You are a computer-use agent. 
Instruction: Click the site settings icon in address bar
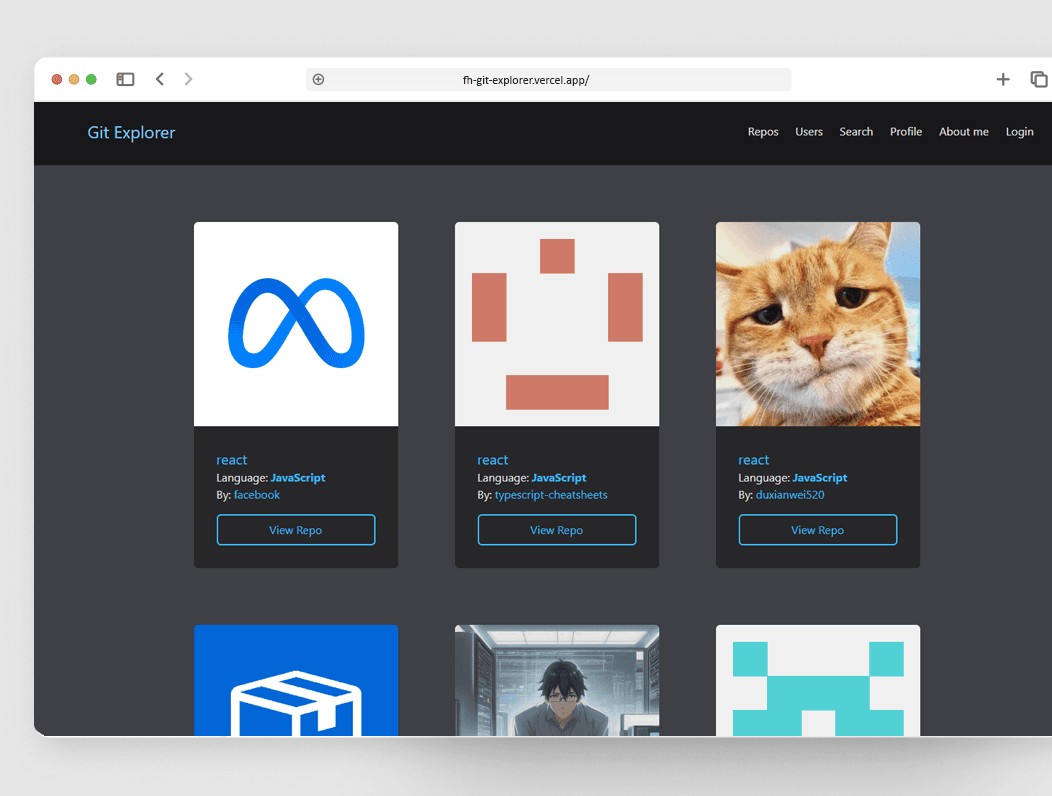coord(319,79)
